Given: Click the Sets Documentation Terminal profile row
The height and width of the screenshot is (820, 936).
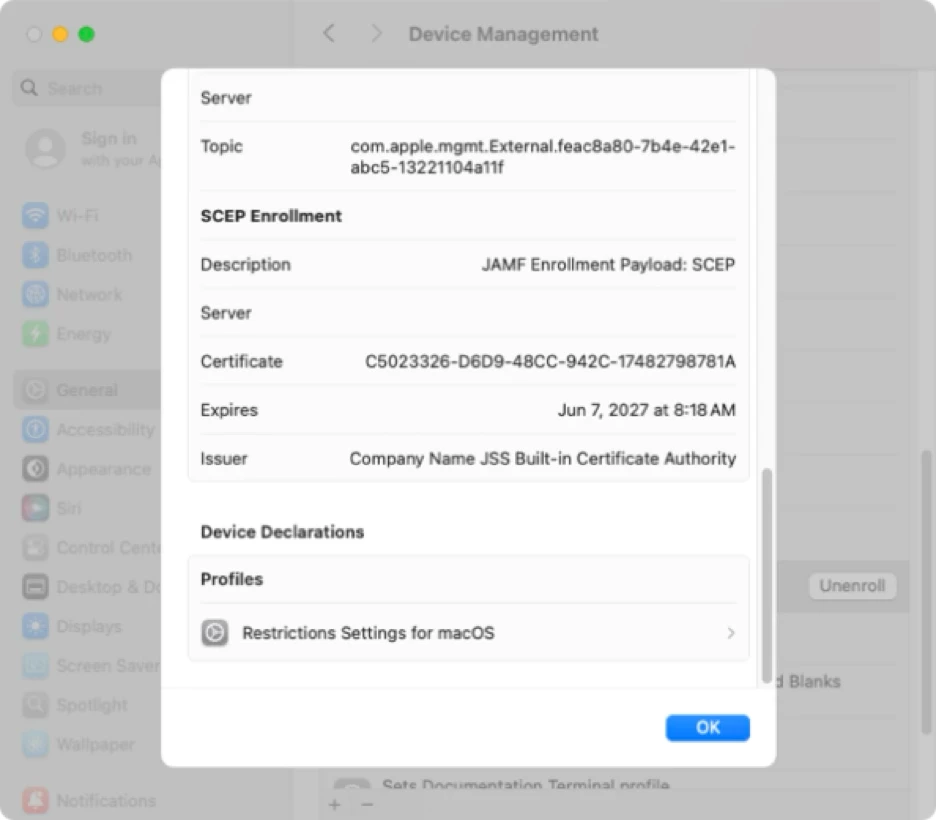Looking at the screenshot, I should tap(525, 784).
